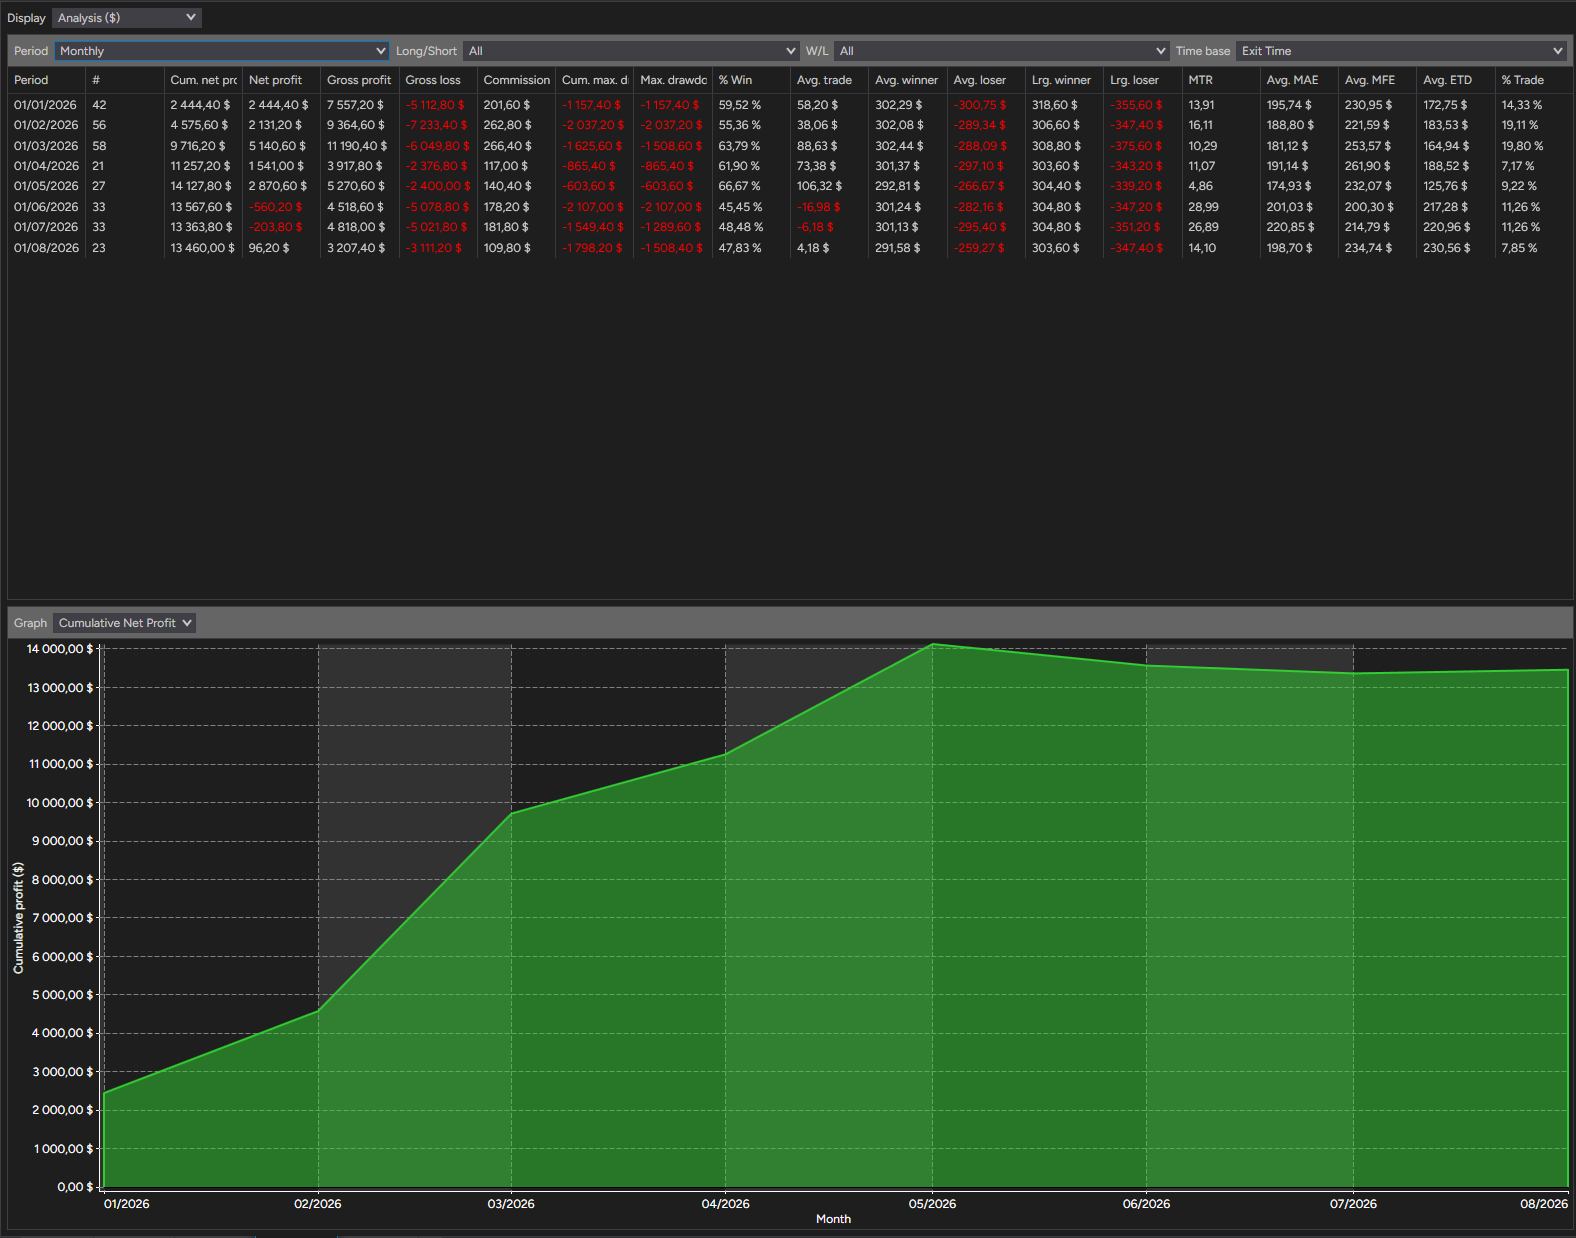Click the Avg. loser column header
The image size is (1576, 1238).
point(986,80)
